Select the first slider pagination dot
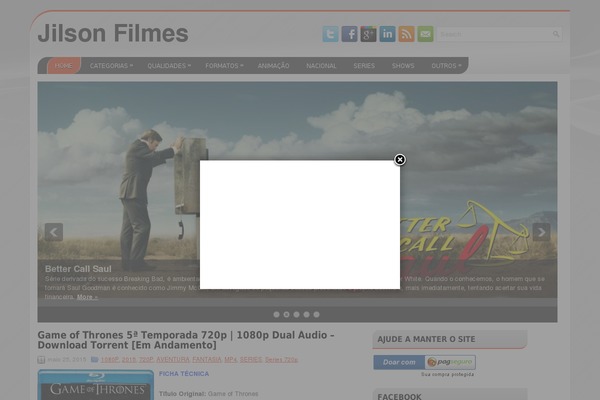 (x=276, y=314)
